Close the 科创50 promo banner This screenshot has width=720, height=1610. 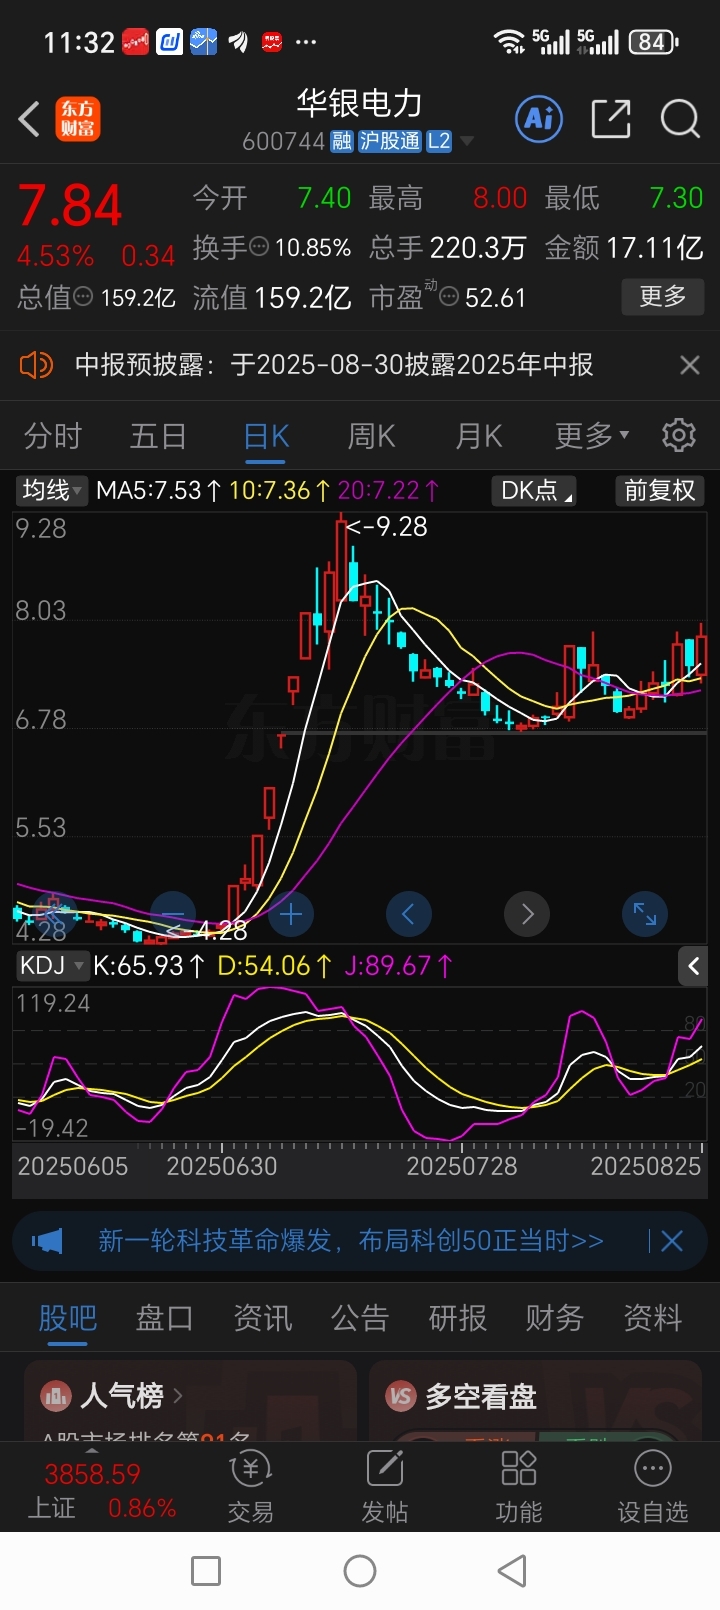point(672,1241)
